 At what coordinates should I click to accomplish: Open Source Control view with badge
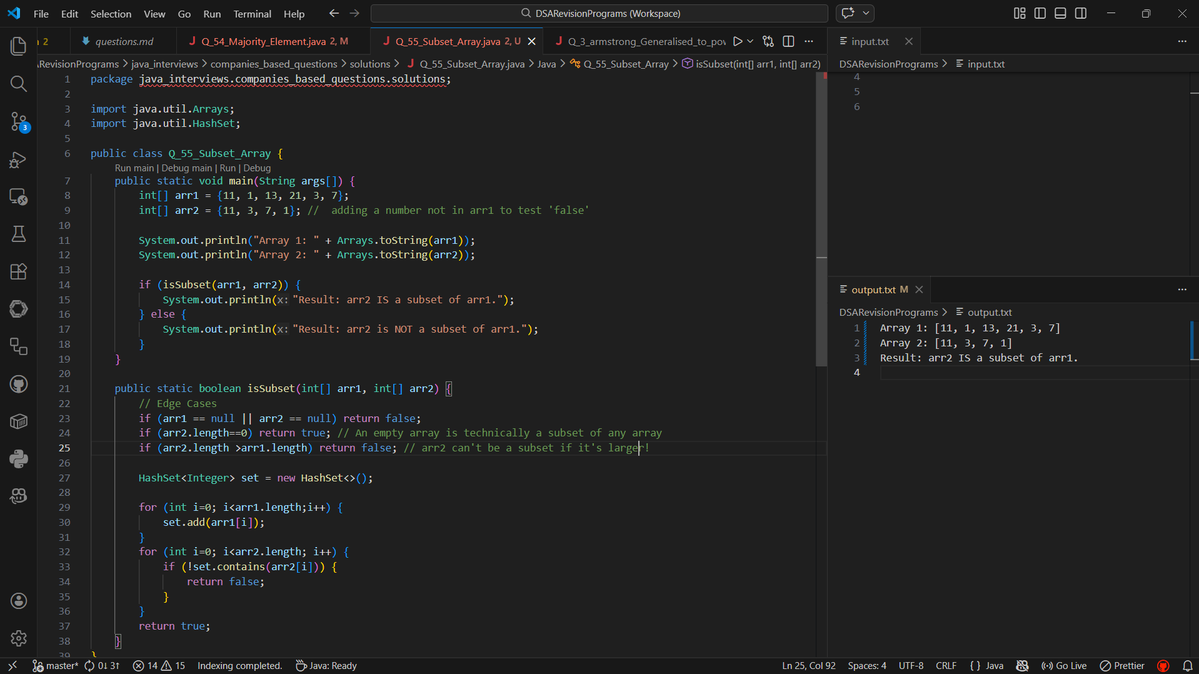(18, 121)
